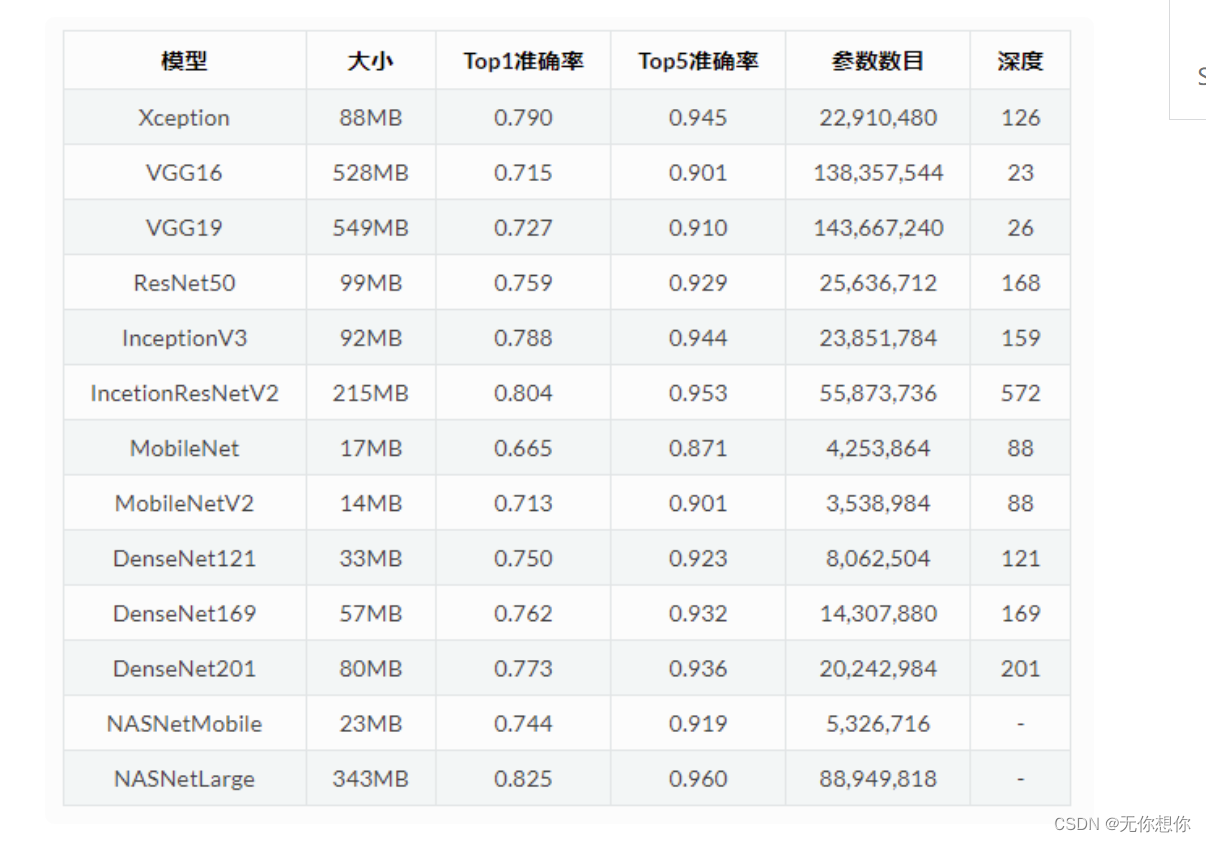Click the 92MB size value
The width and height of the screenshot is (1206, 842).
coord(370,338)
